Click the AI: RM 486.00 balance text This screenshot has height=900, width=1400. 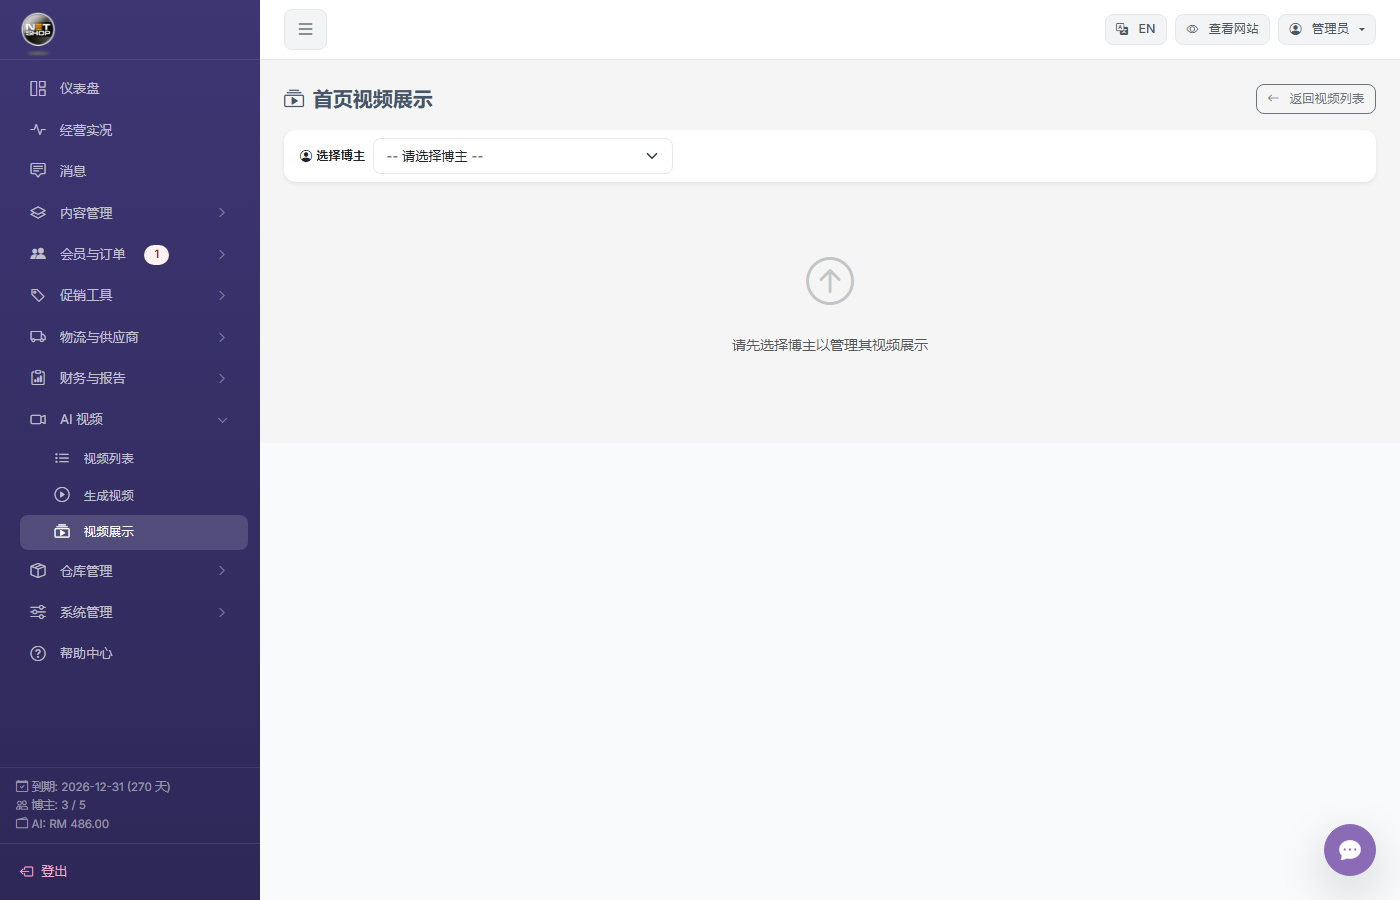click(x=63, y=824)
